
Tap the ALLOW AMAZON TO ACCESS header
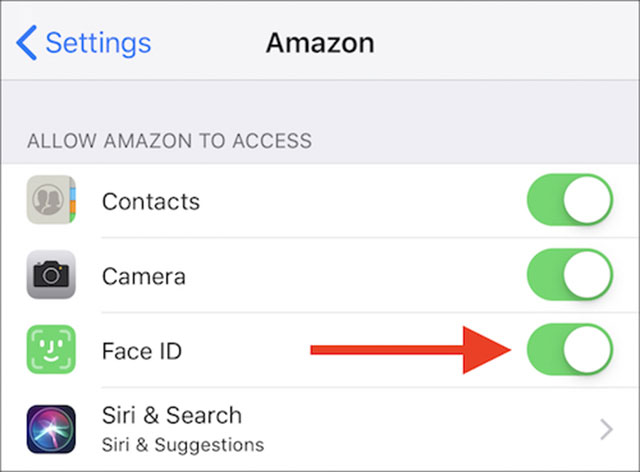pos(169,141)
